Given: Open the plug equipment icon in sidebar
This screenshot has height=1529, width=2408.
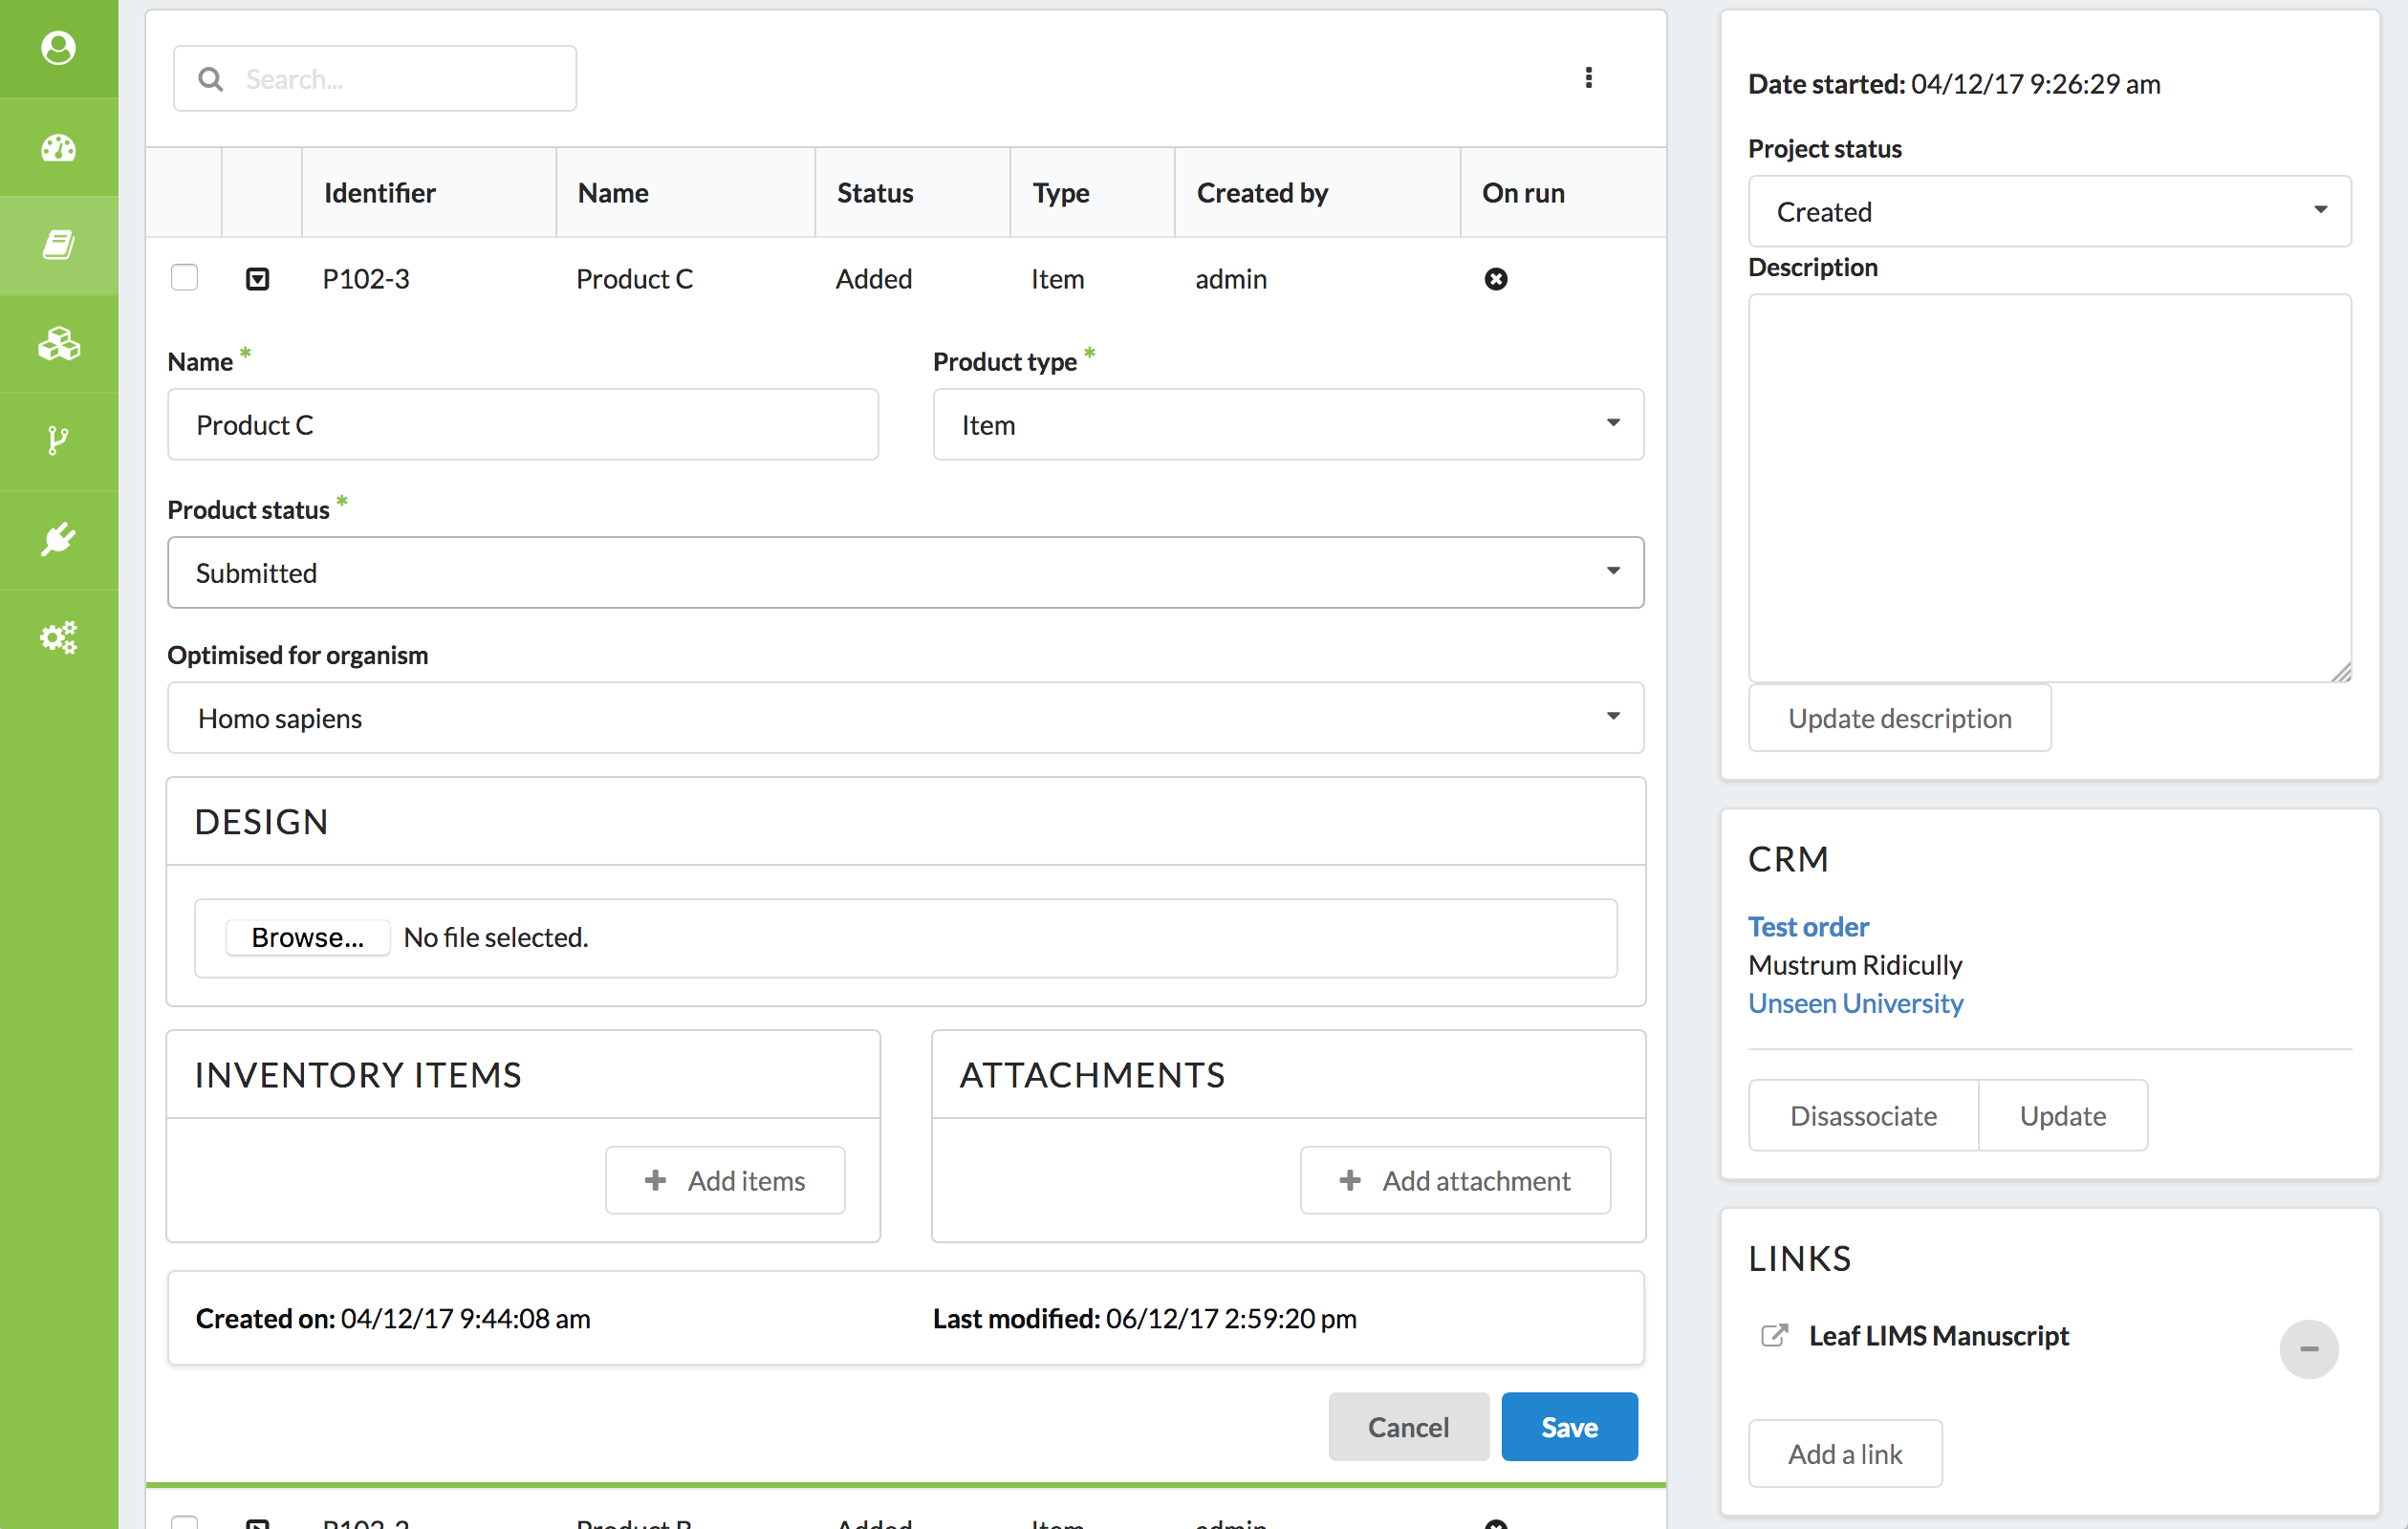Looking at the screenshot, I should 58,539.
